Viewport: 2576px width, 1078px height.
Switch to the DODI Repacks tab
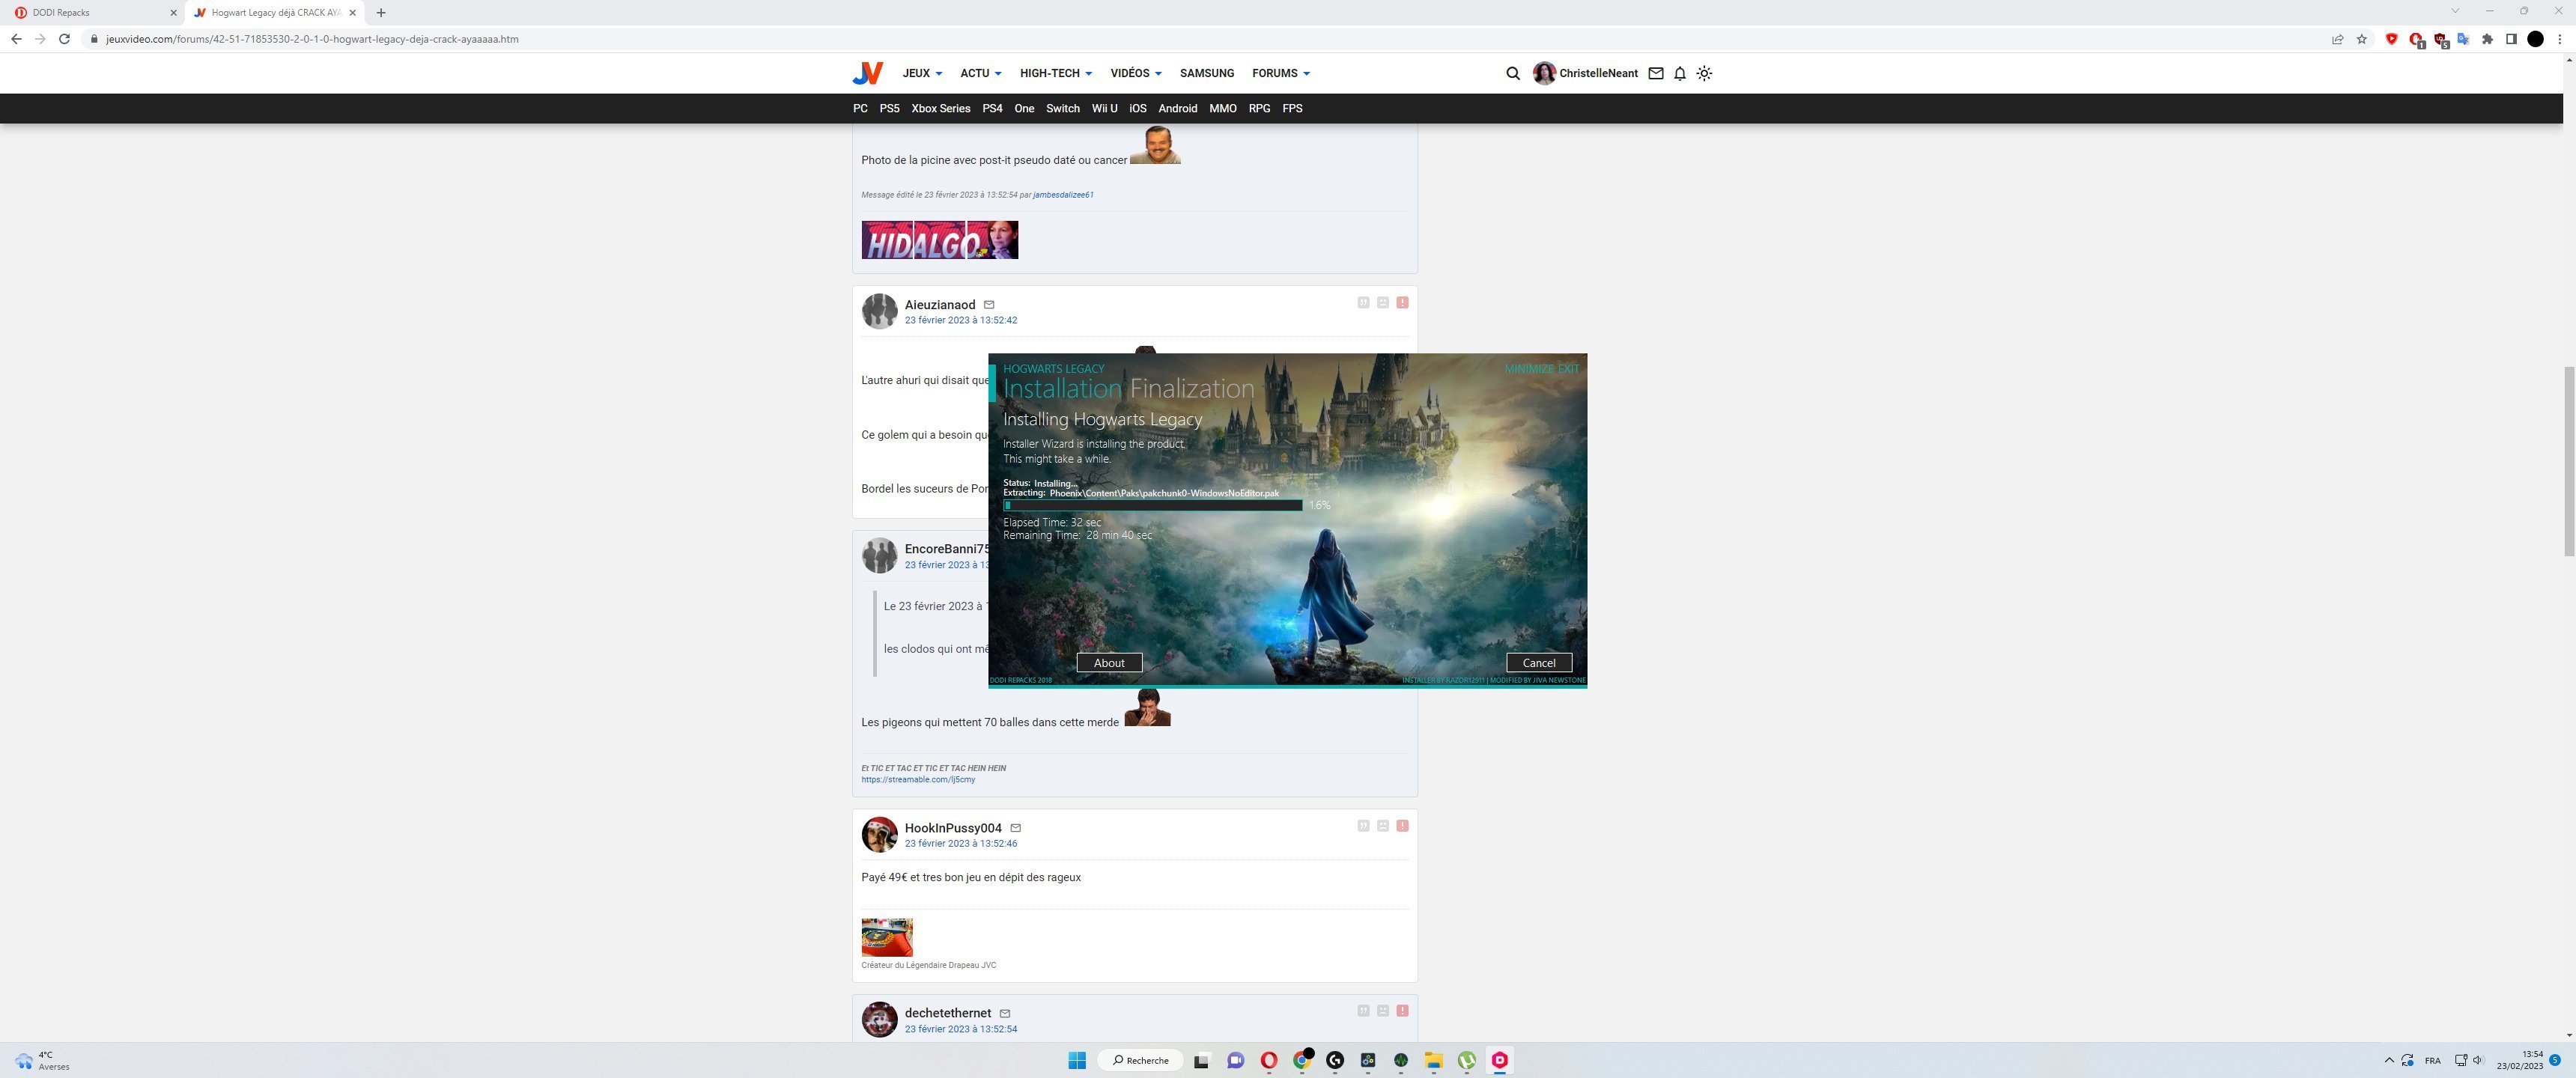pos(90,13)
